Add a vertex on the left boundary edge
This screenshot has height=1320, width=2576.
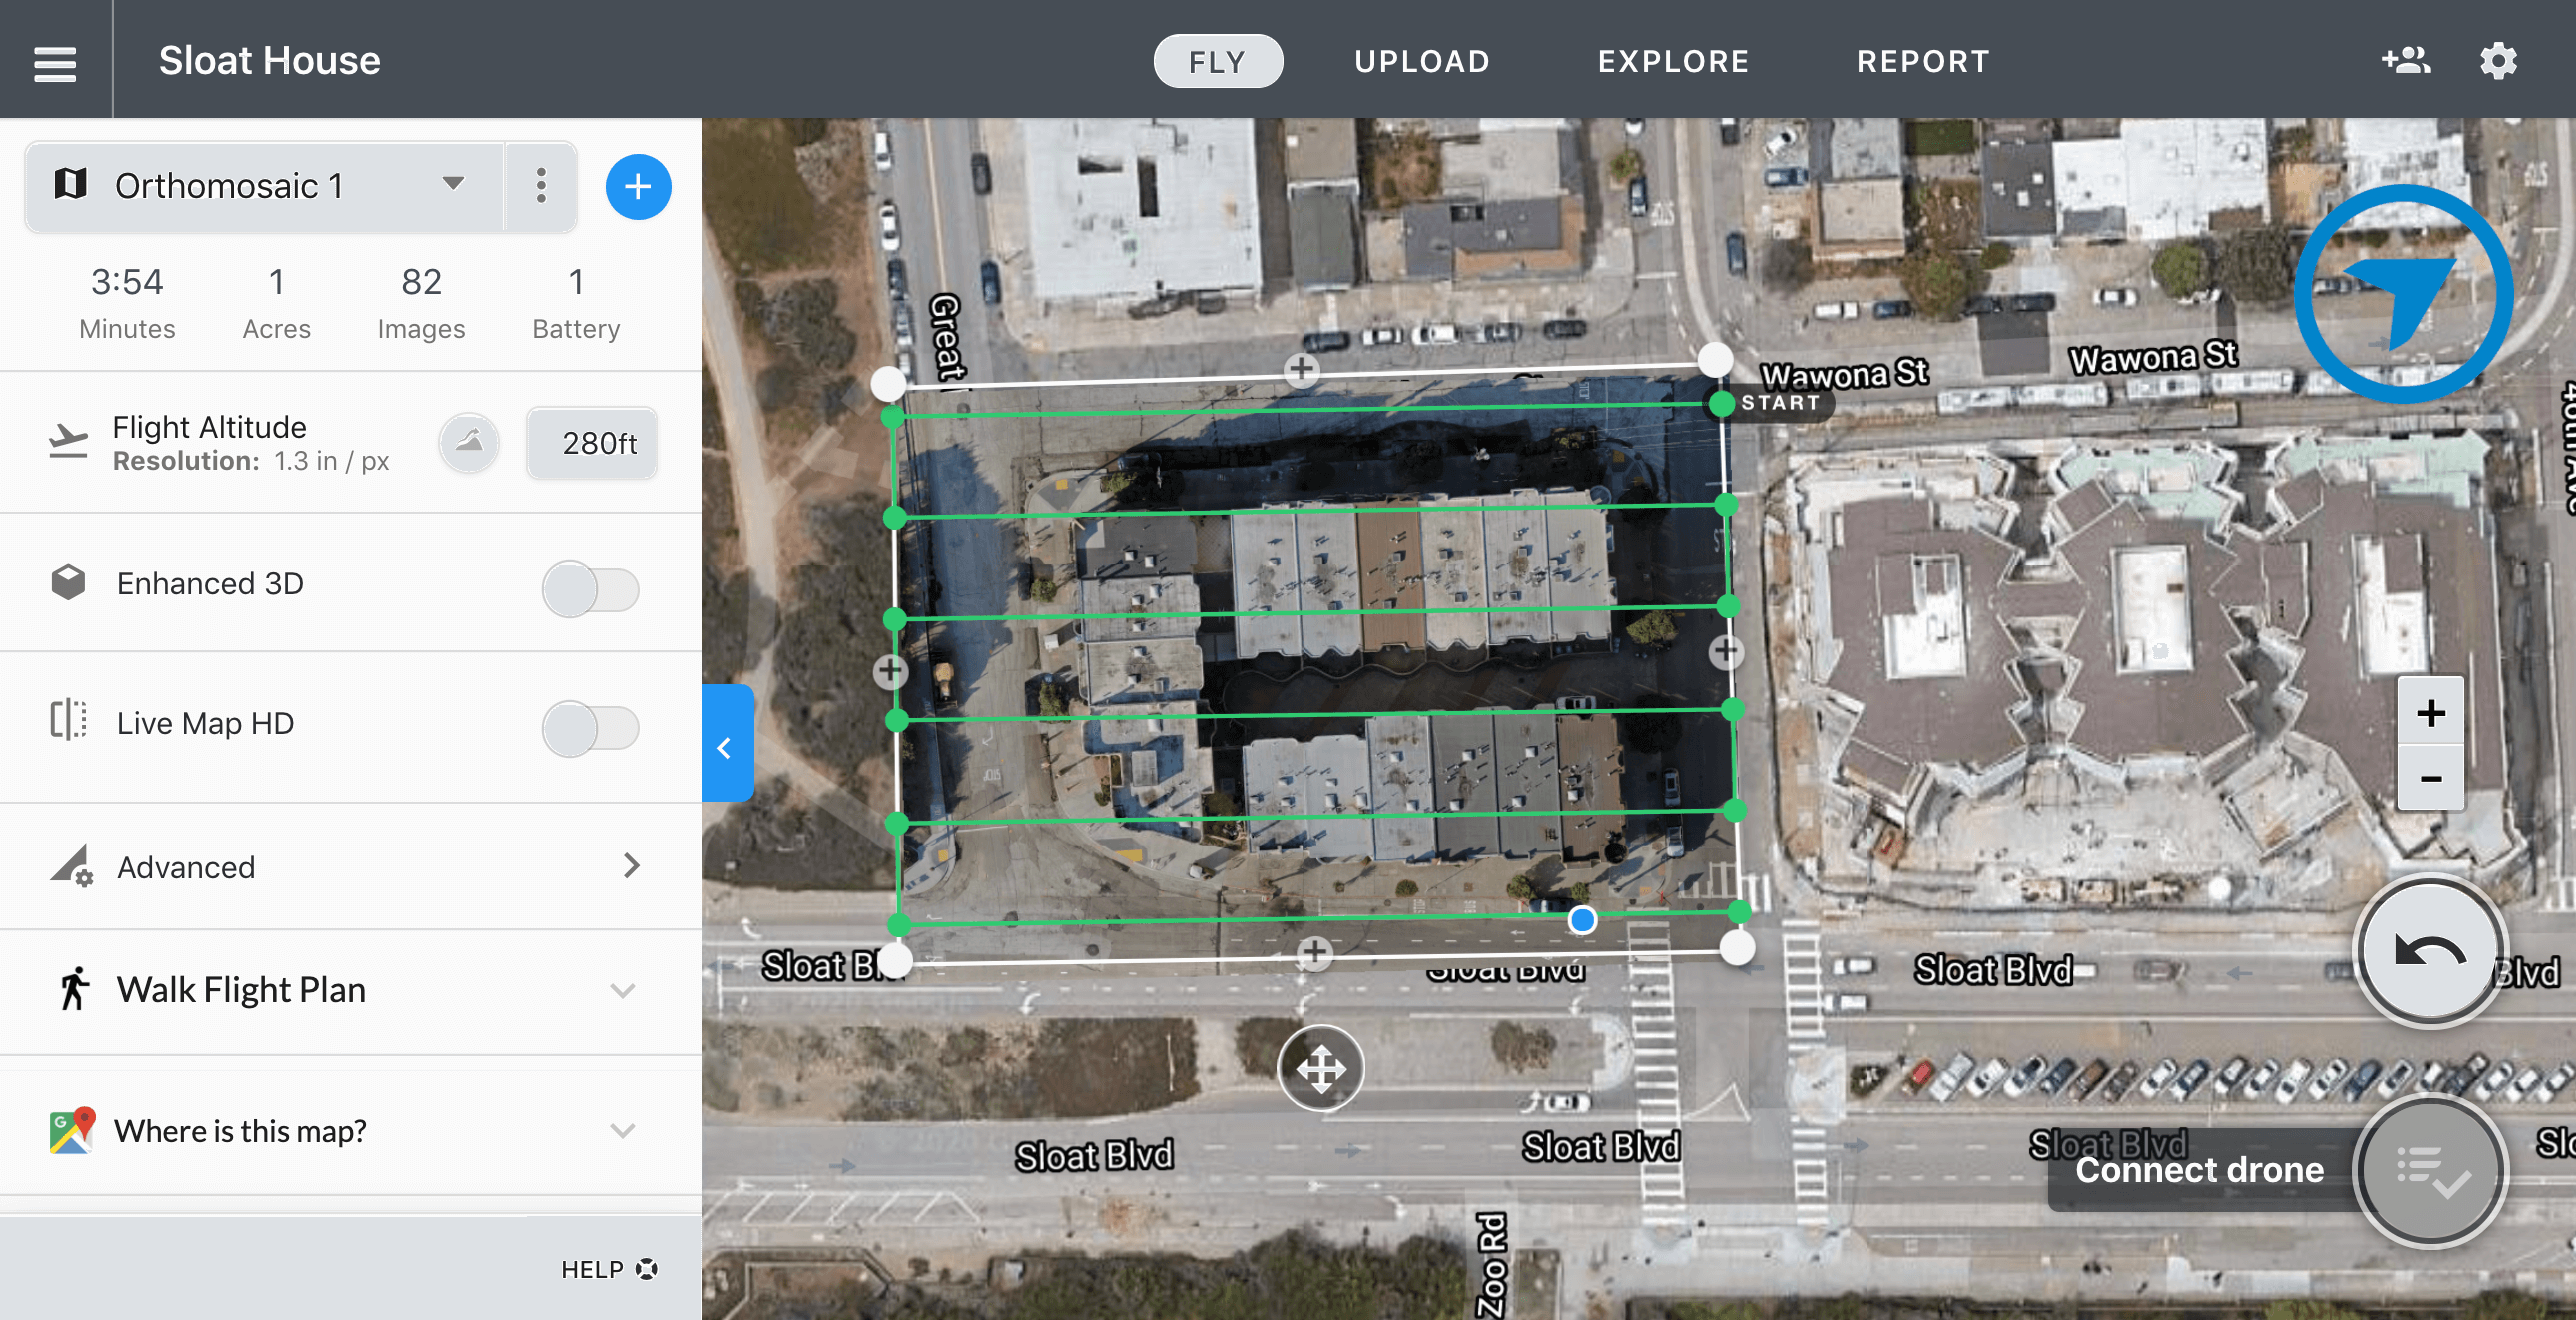[890, 671]
